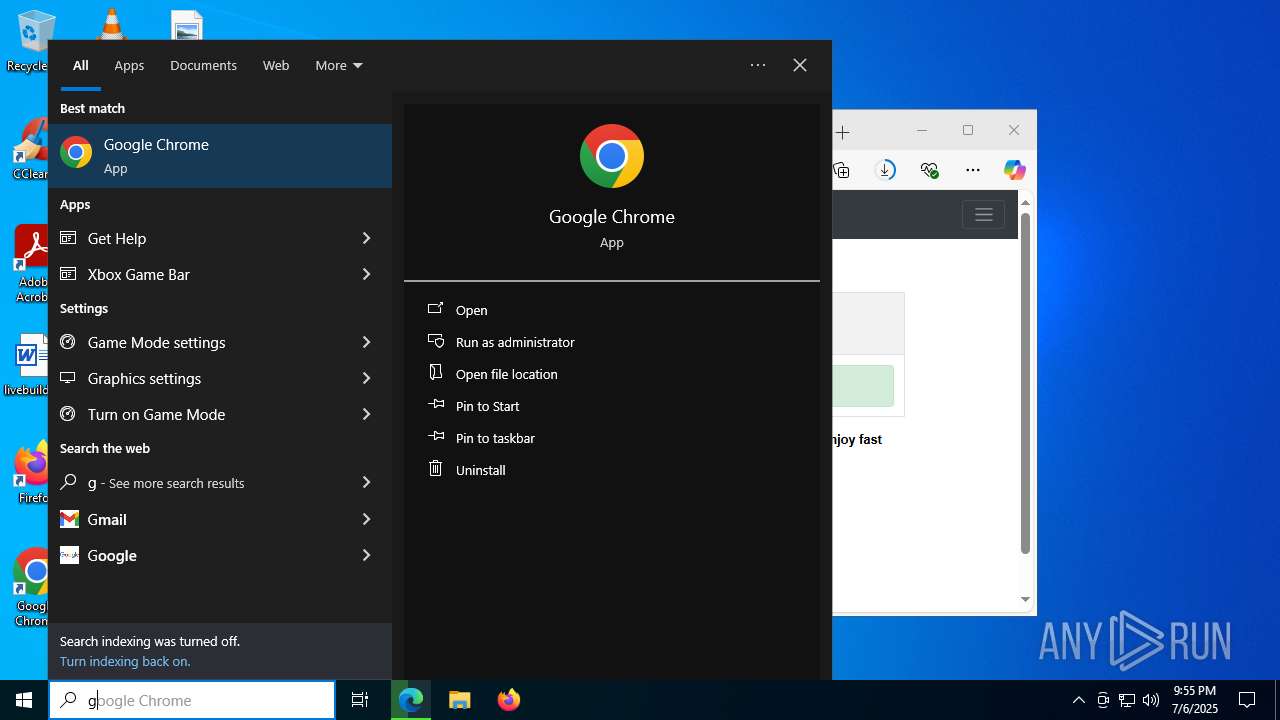
Task: Open Edge Collections icon in toolbar
Action: pyautogui.click(x=842, y=170)
